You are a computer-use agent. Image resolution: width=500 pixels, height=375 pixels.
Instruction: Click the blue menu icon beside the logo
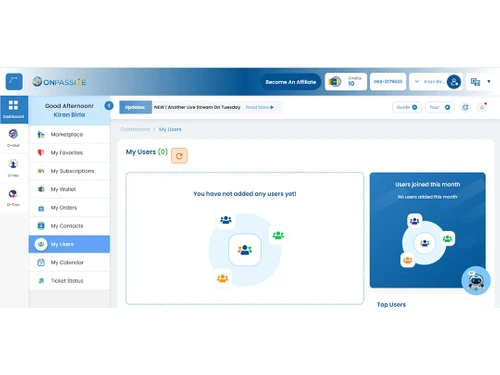click(14, 81)
